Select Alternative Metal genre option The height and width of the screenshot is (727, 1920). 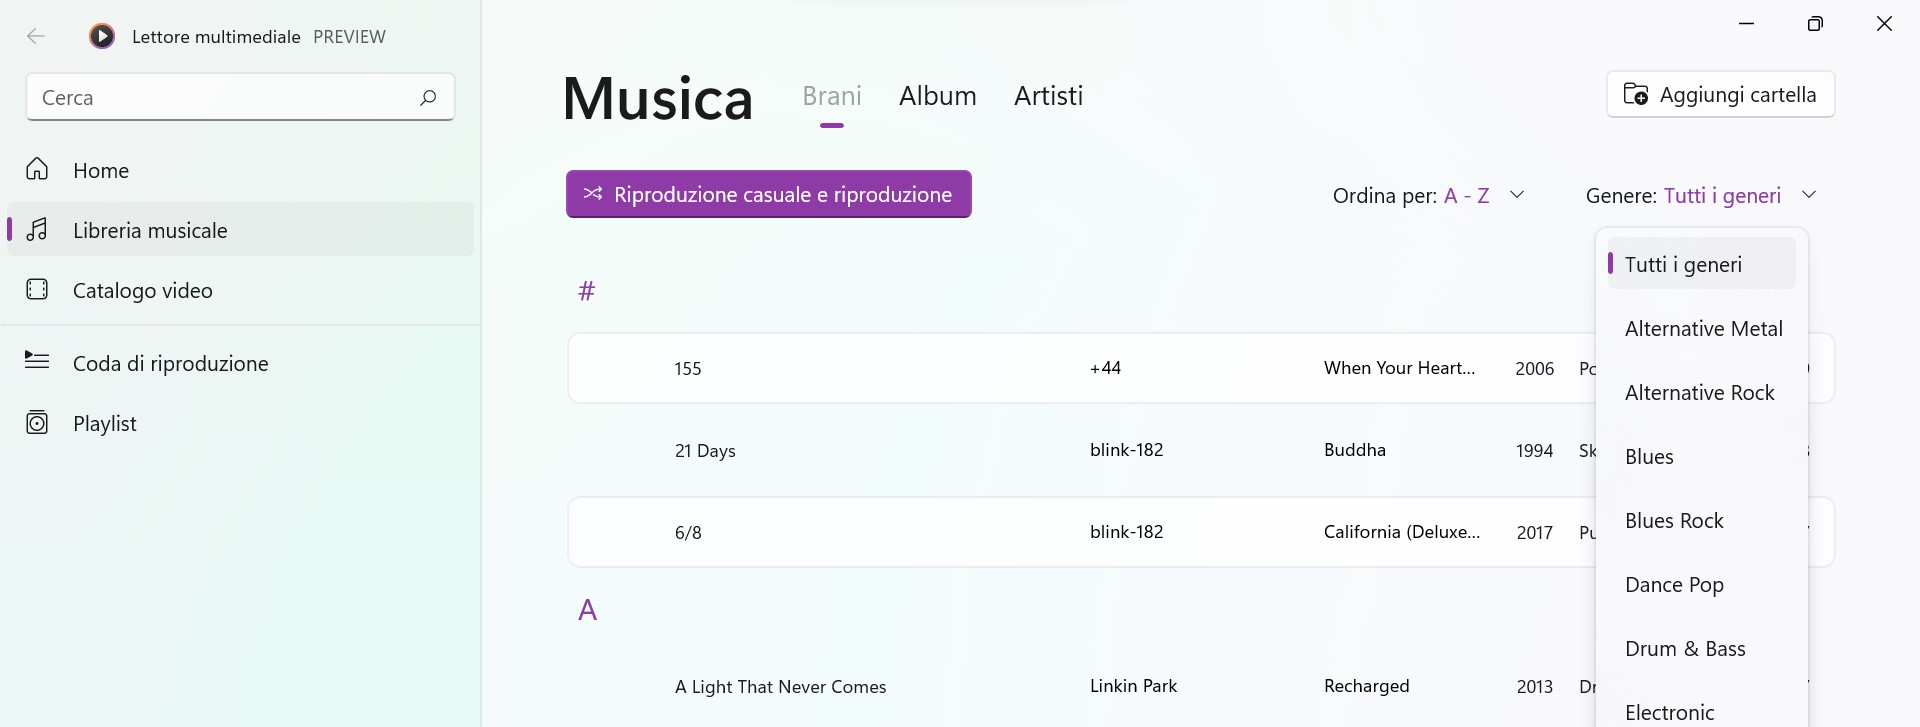tap(1703, 329)
